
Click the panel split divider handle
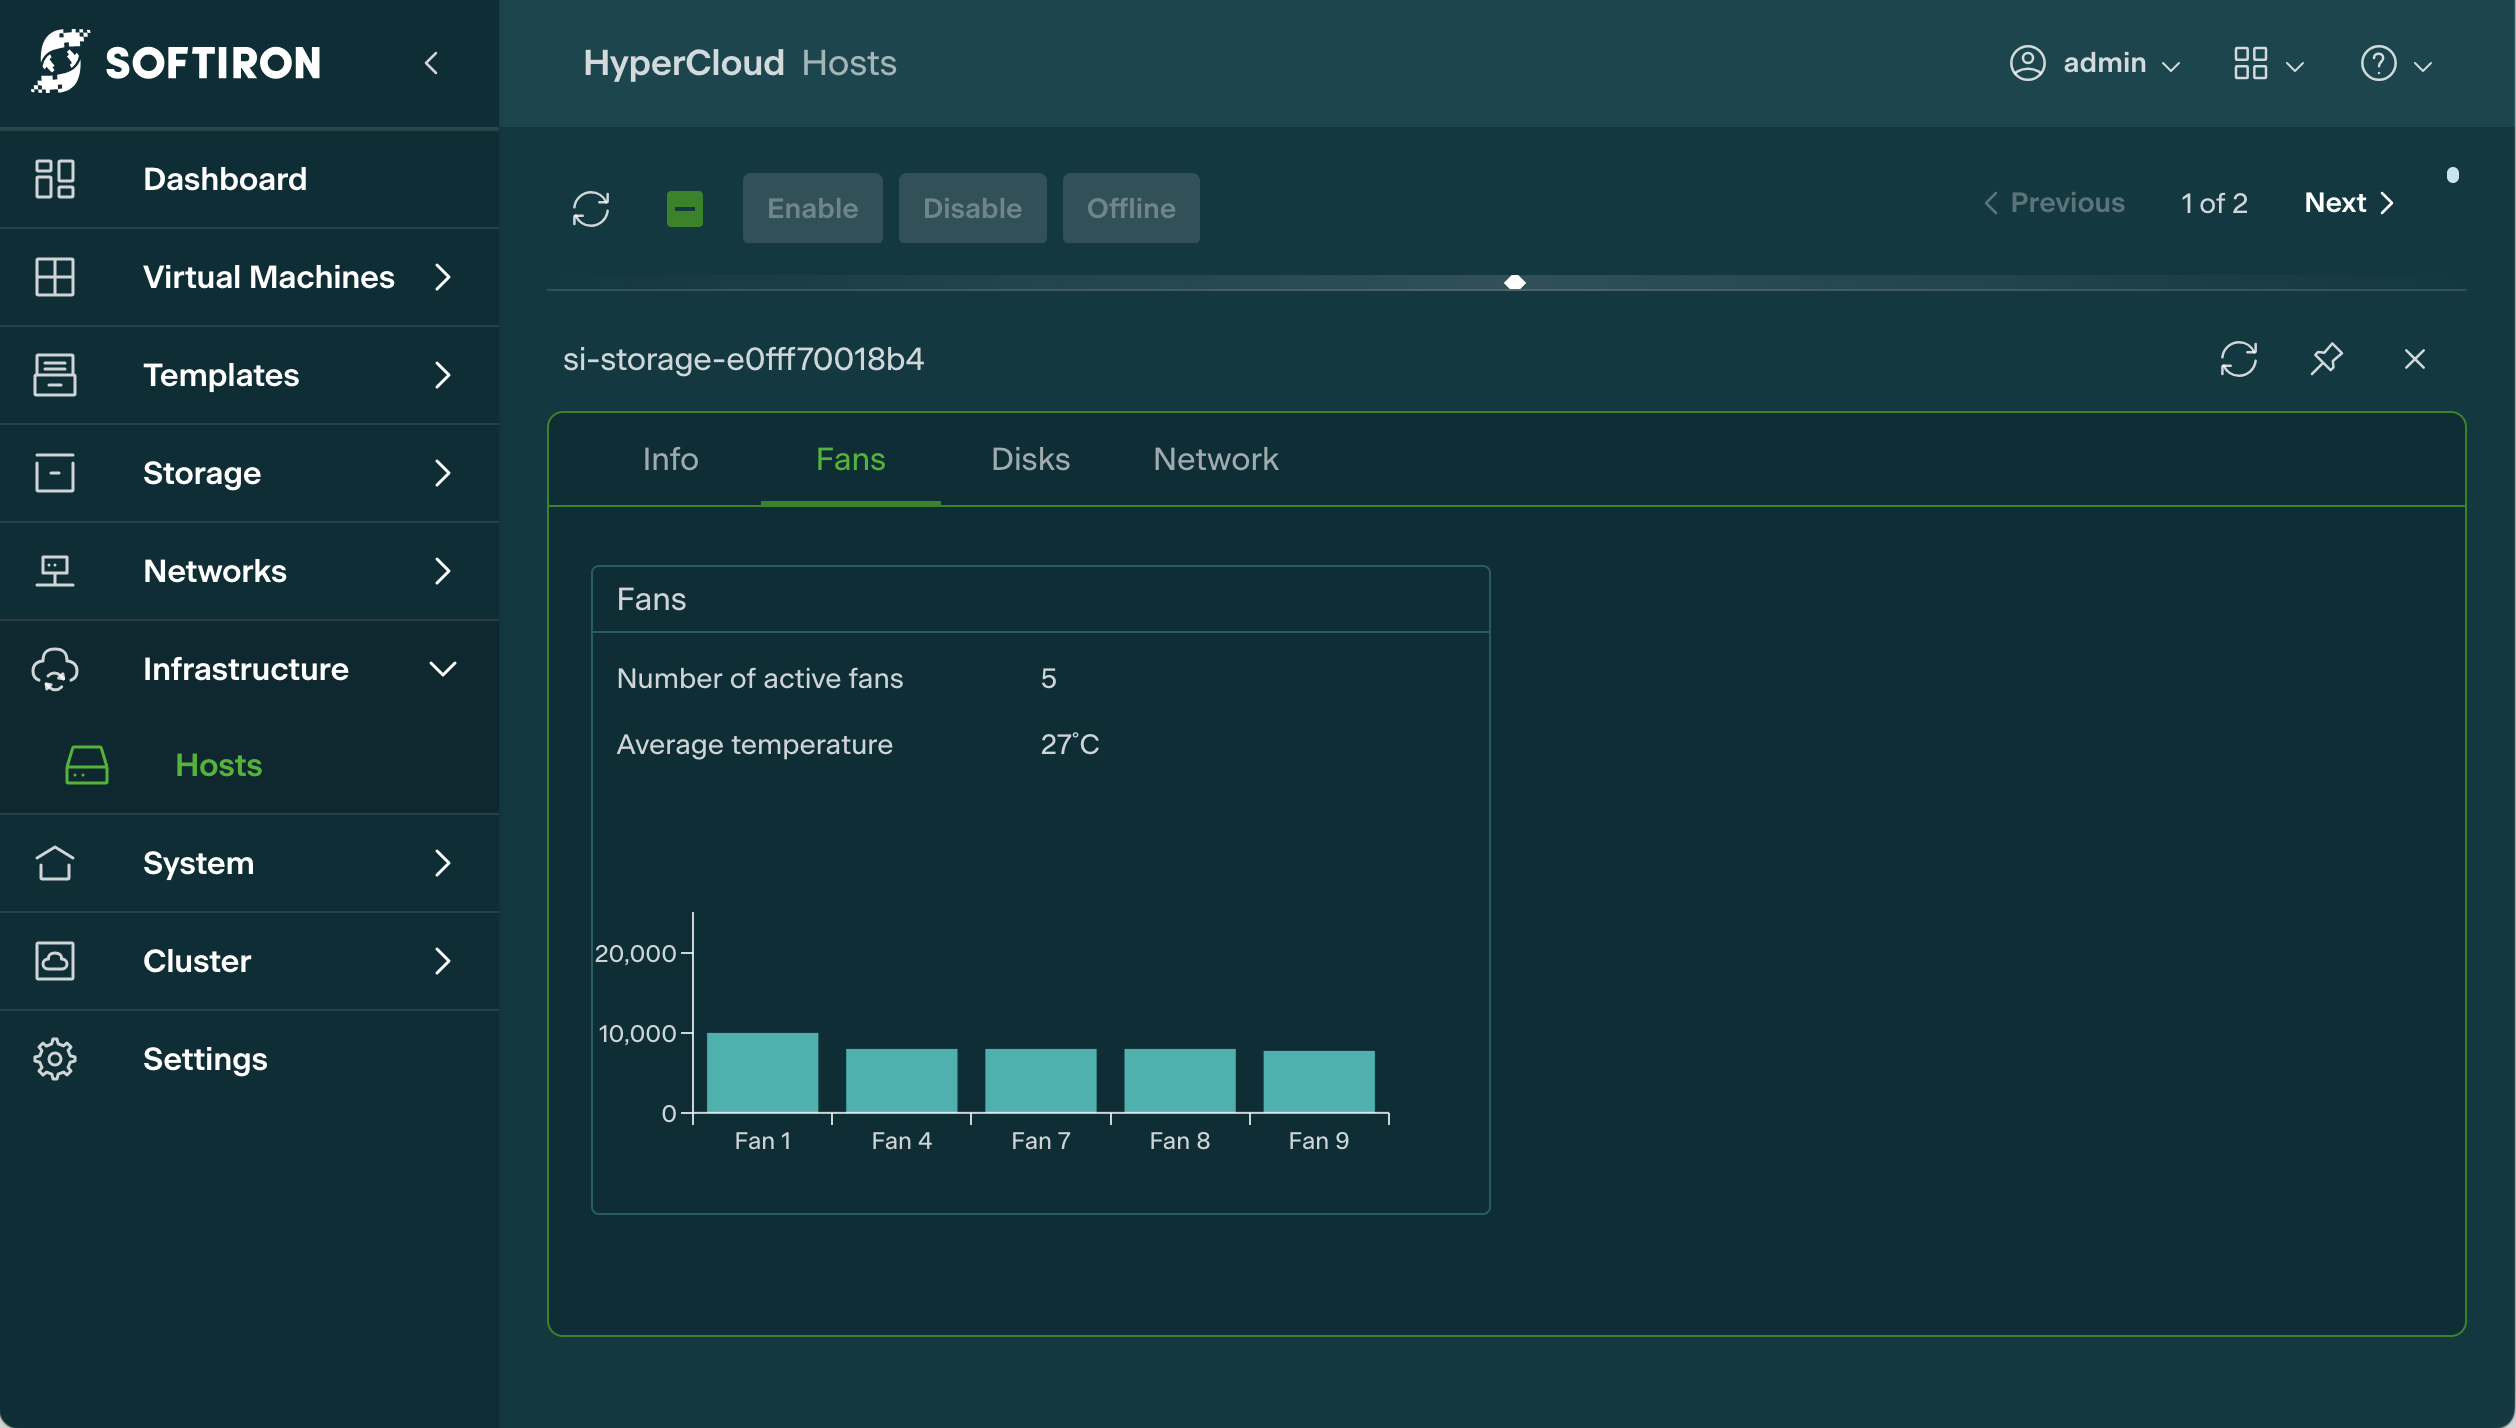click(1514, 283)
